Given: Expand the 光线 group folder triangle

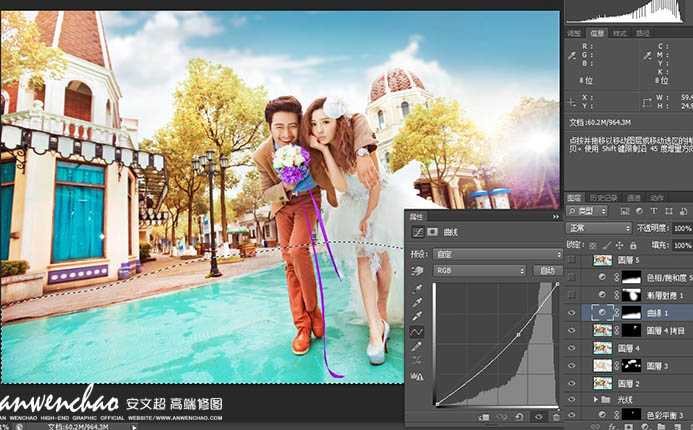Looking at the screenshot, I should pyautogui.click(x=595, y=400).
